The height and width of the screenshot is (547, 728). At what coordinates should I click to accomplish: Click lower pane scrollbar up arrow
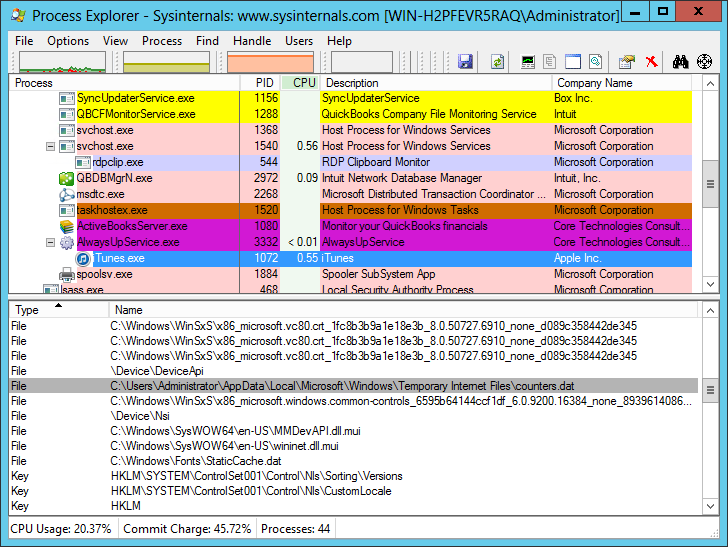tap(710, 310)
